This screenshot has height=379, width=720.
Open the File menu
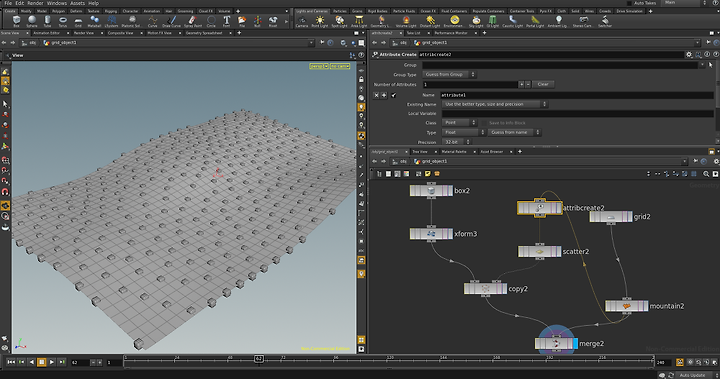click(x=8, y=3)
